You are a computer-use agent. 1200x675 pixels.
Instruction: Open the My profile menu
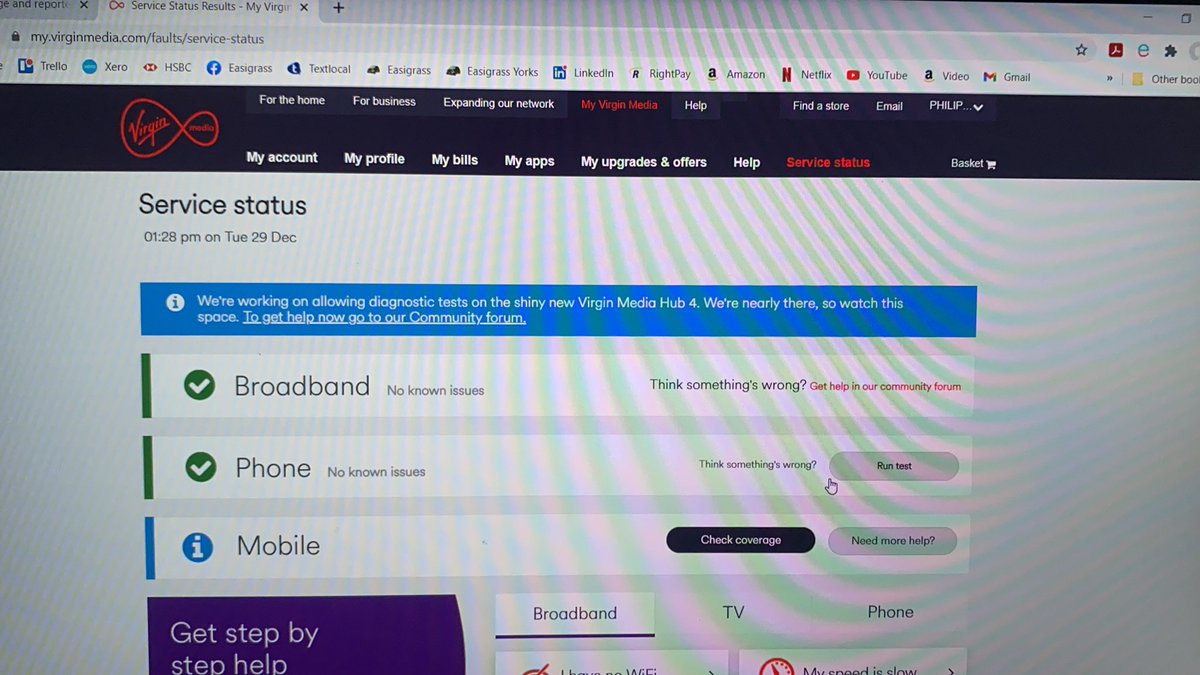[x=374, y=159]
